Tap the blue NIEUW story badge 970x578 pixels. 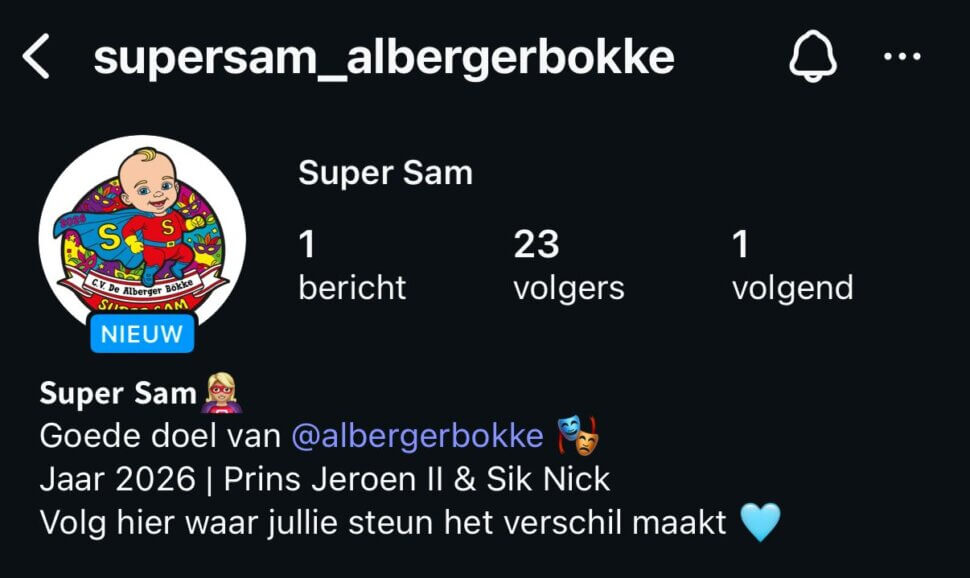coord(142,334)
